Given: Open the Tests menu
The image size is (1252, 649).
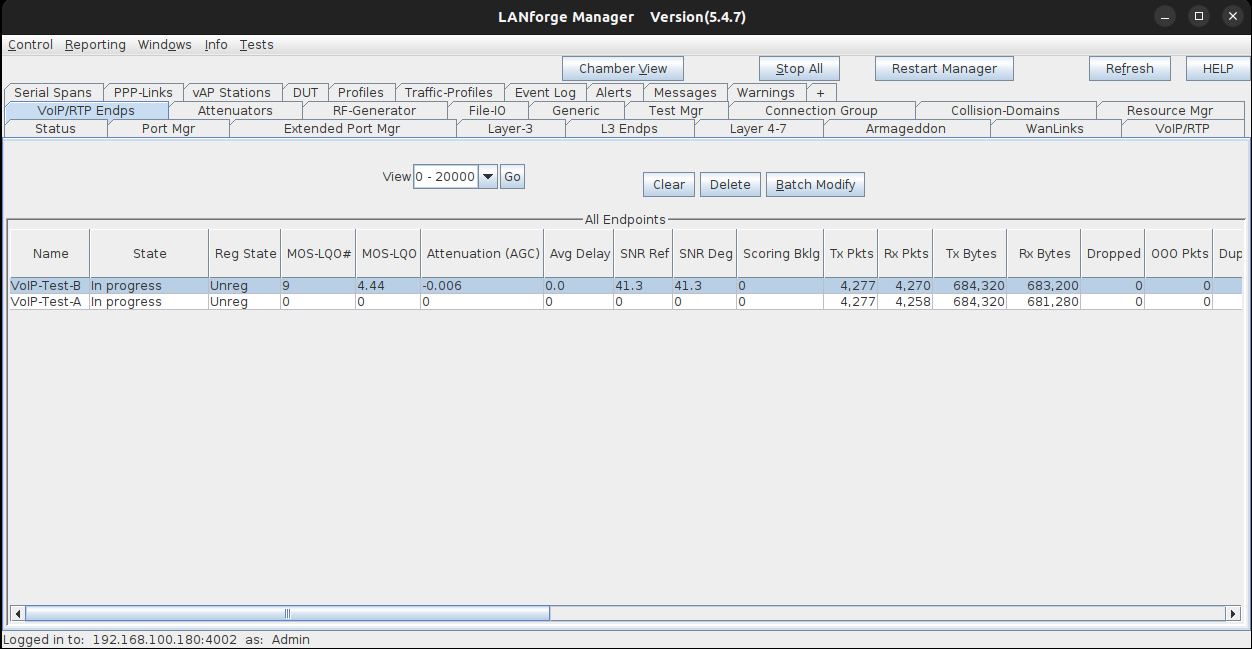Looking at the screenshot, I should click(x=256, y=45).
